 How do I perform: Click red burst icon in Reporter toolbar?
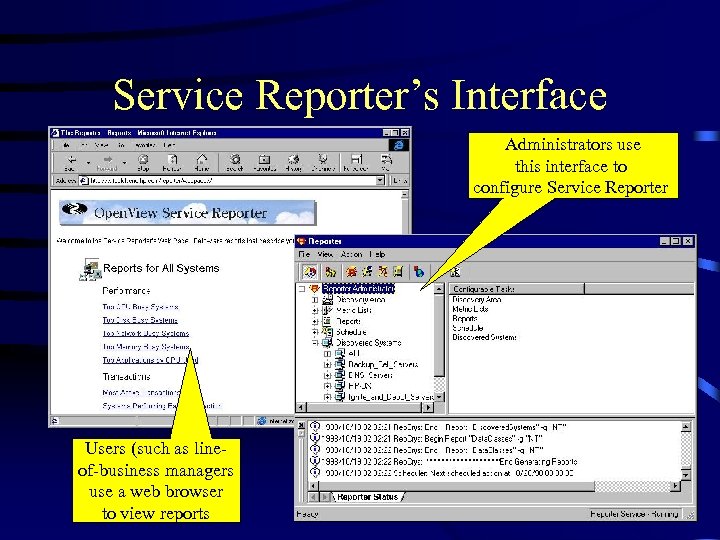[x=352, y=272]
